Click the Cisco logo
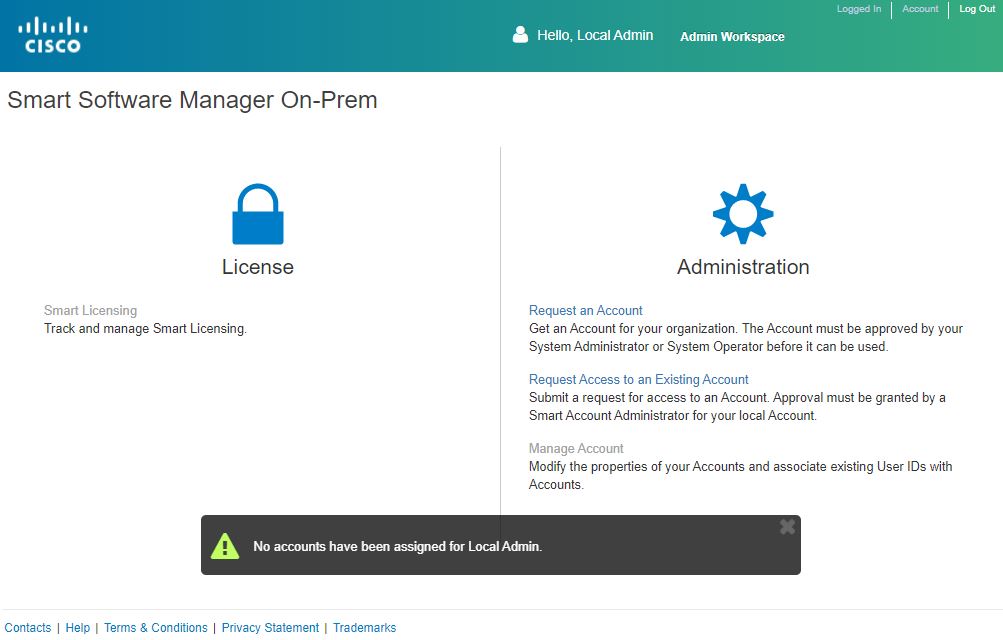The height and width of the screenshot is (640, 1003). [x=53, y=35]
